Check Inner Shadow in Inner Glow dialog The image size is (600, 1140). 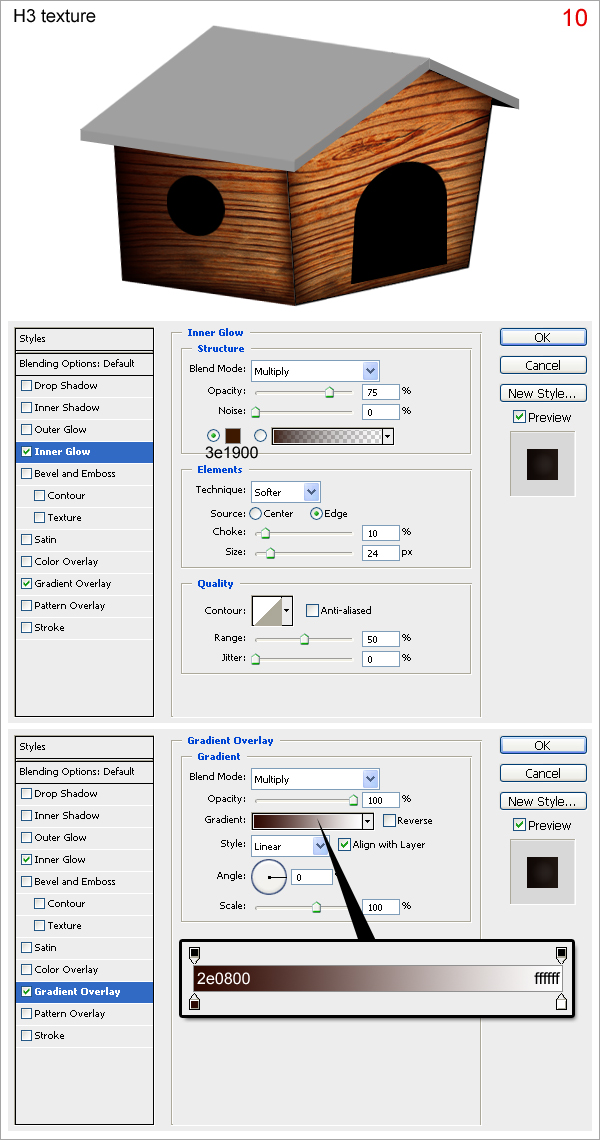pos(27,407)
